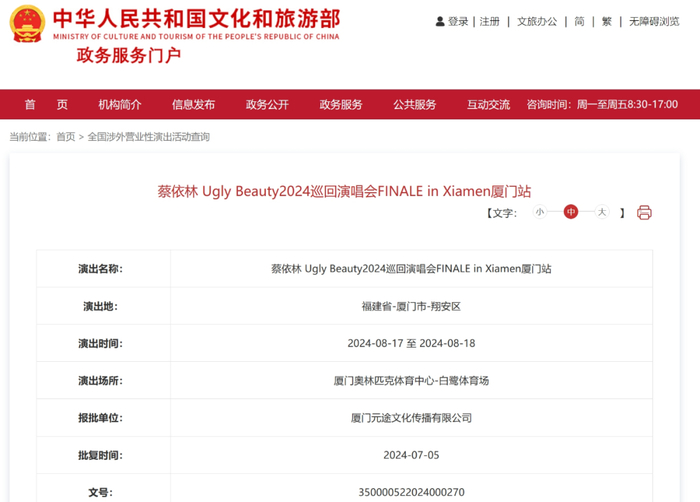
Task: Open the 注册 register link
Action: [489, 21]
